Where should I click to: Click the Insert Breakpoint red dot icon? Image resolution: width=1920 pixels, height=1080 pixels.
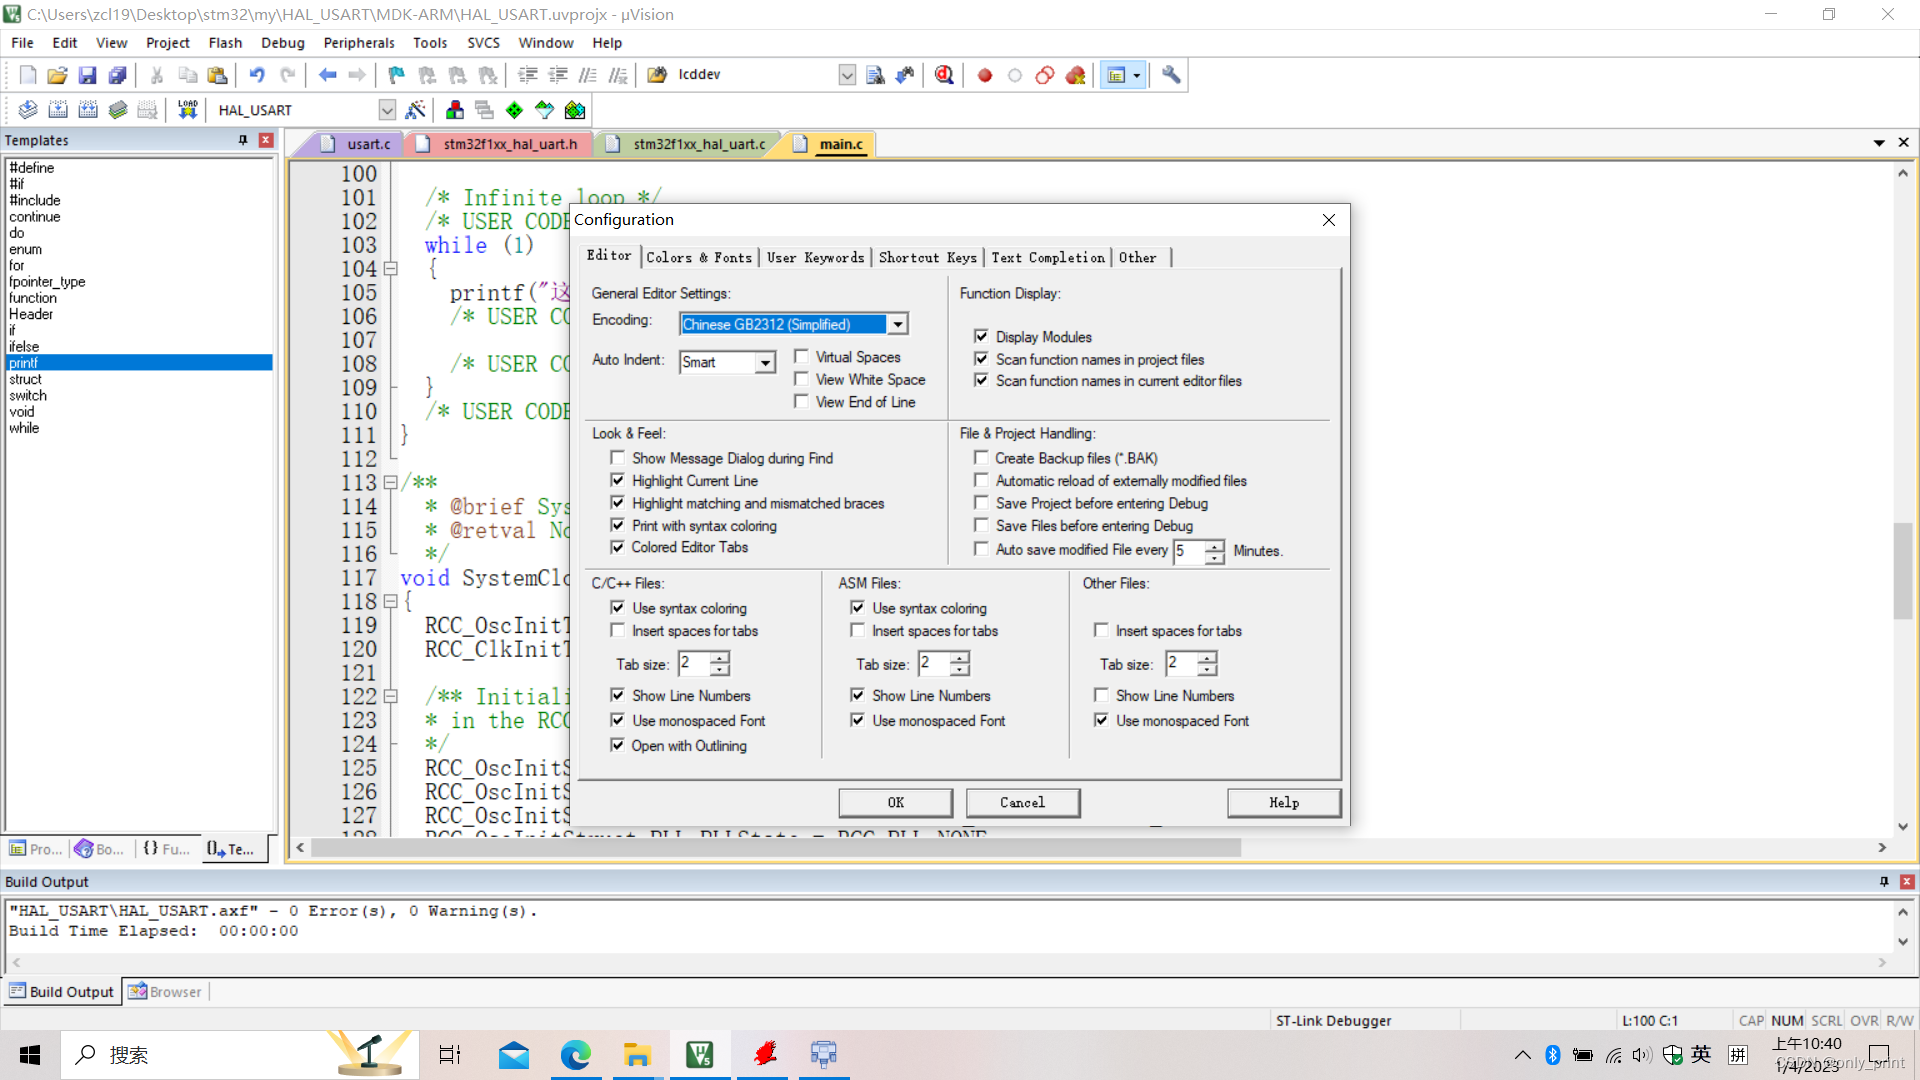click(x=985, y=75)
